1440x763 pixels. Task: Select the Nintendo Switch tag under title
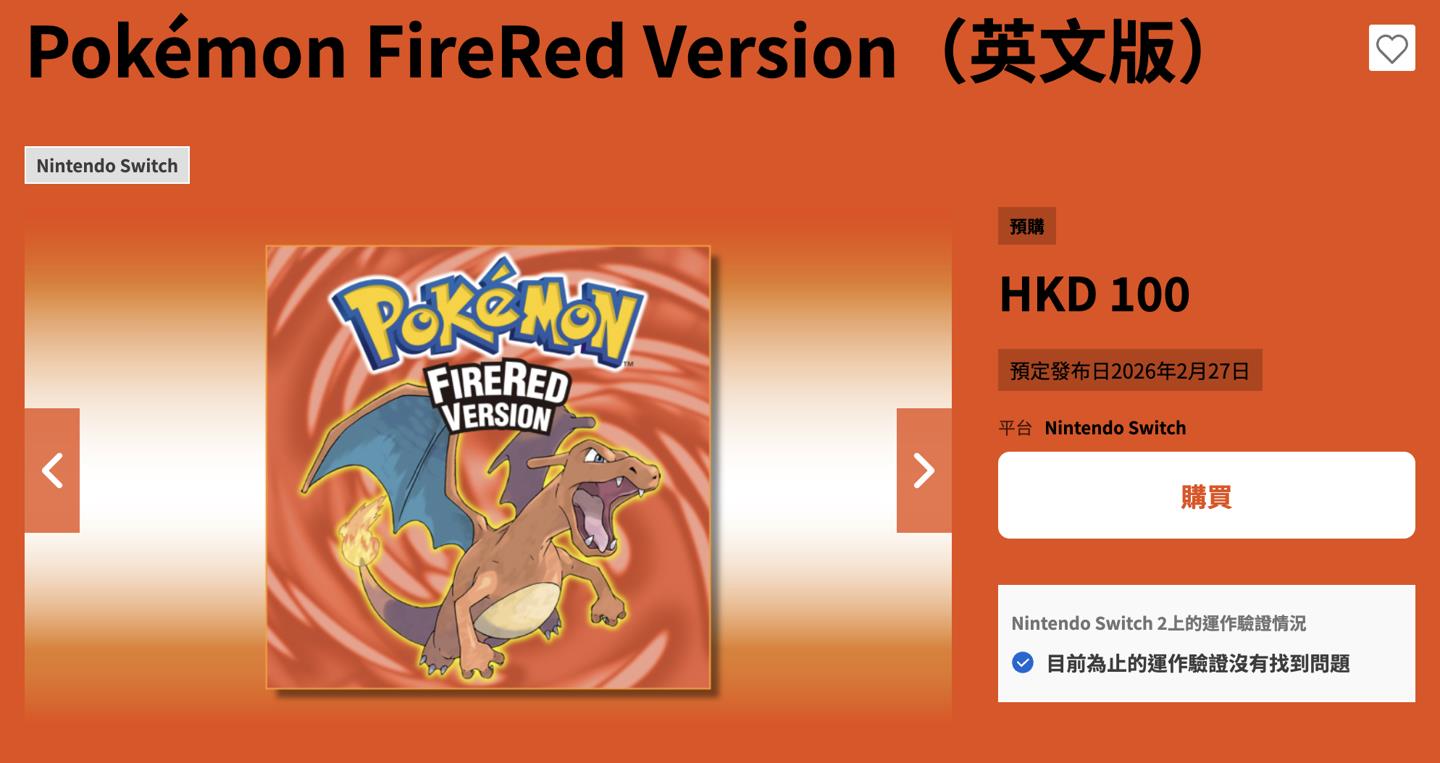(107, 166)
